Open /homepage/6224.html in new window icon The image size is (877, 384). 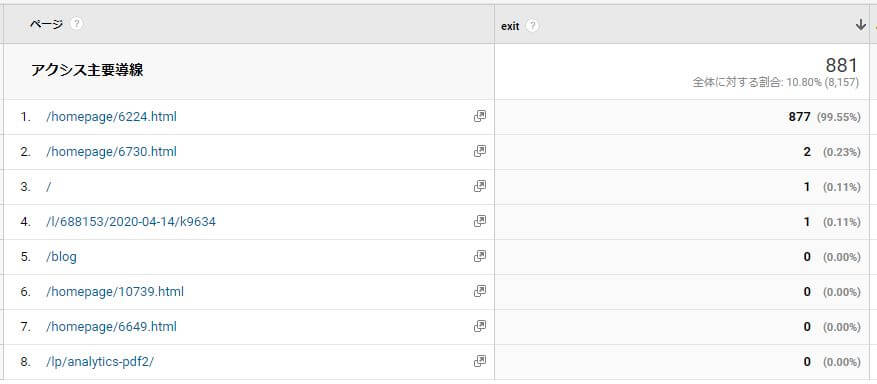pos(479,116)
